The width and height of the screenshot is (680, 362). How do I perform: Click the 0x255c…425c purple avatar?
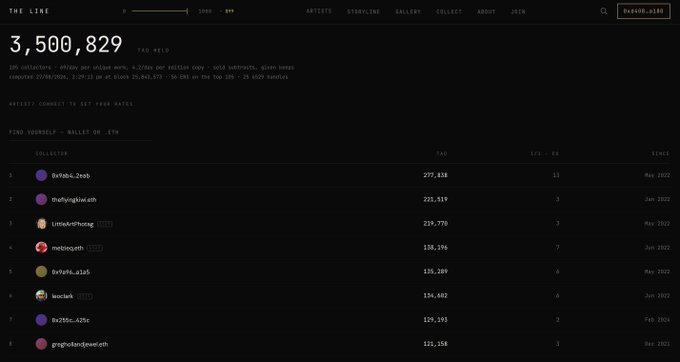(x=41, y=320)
